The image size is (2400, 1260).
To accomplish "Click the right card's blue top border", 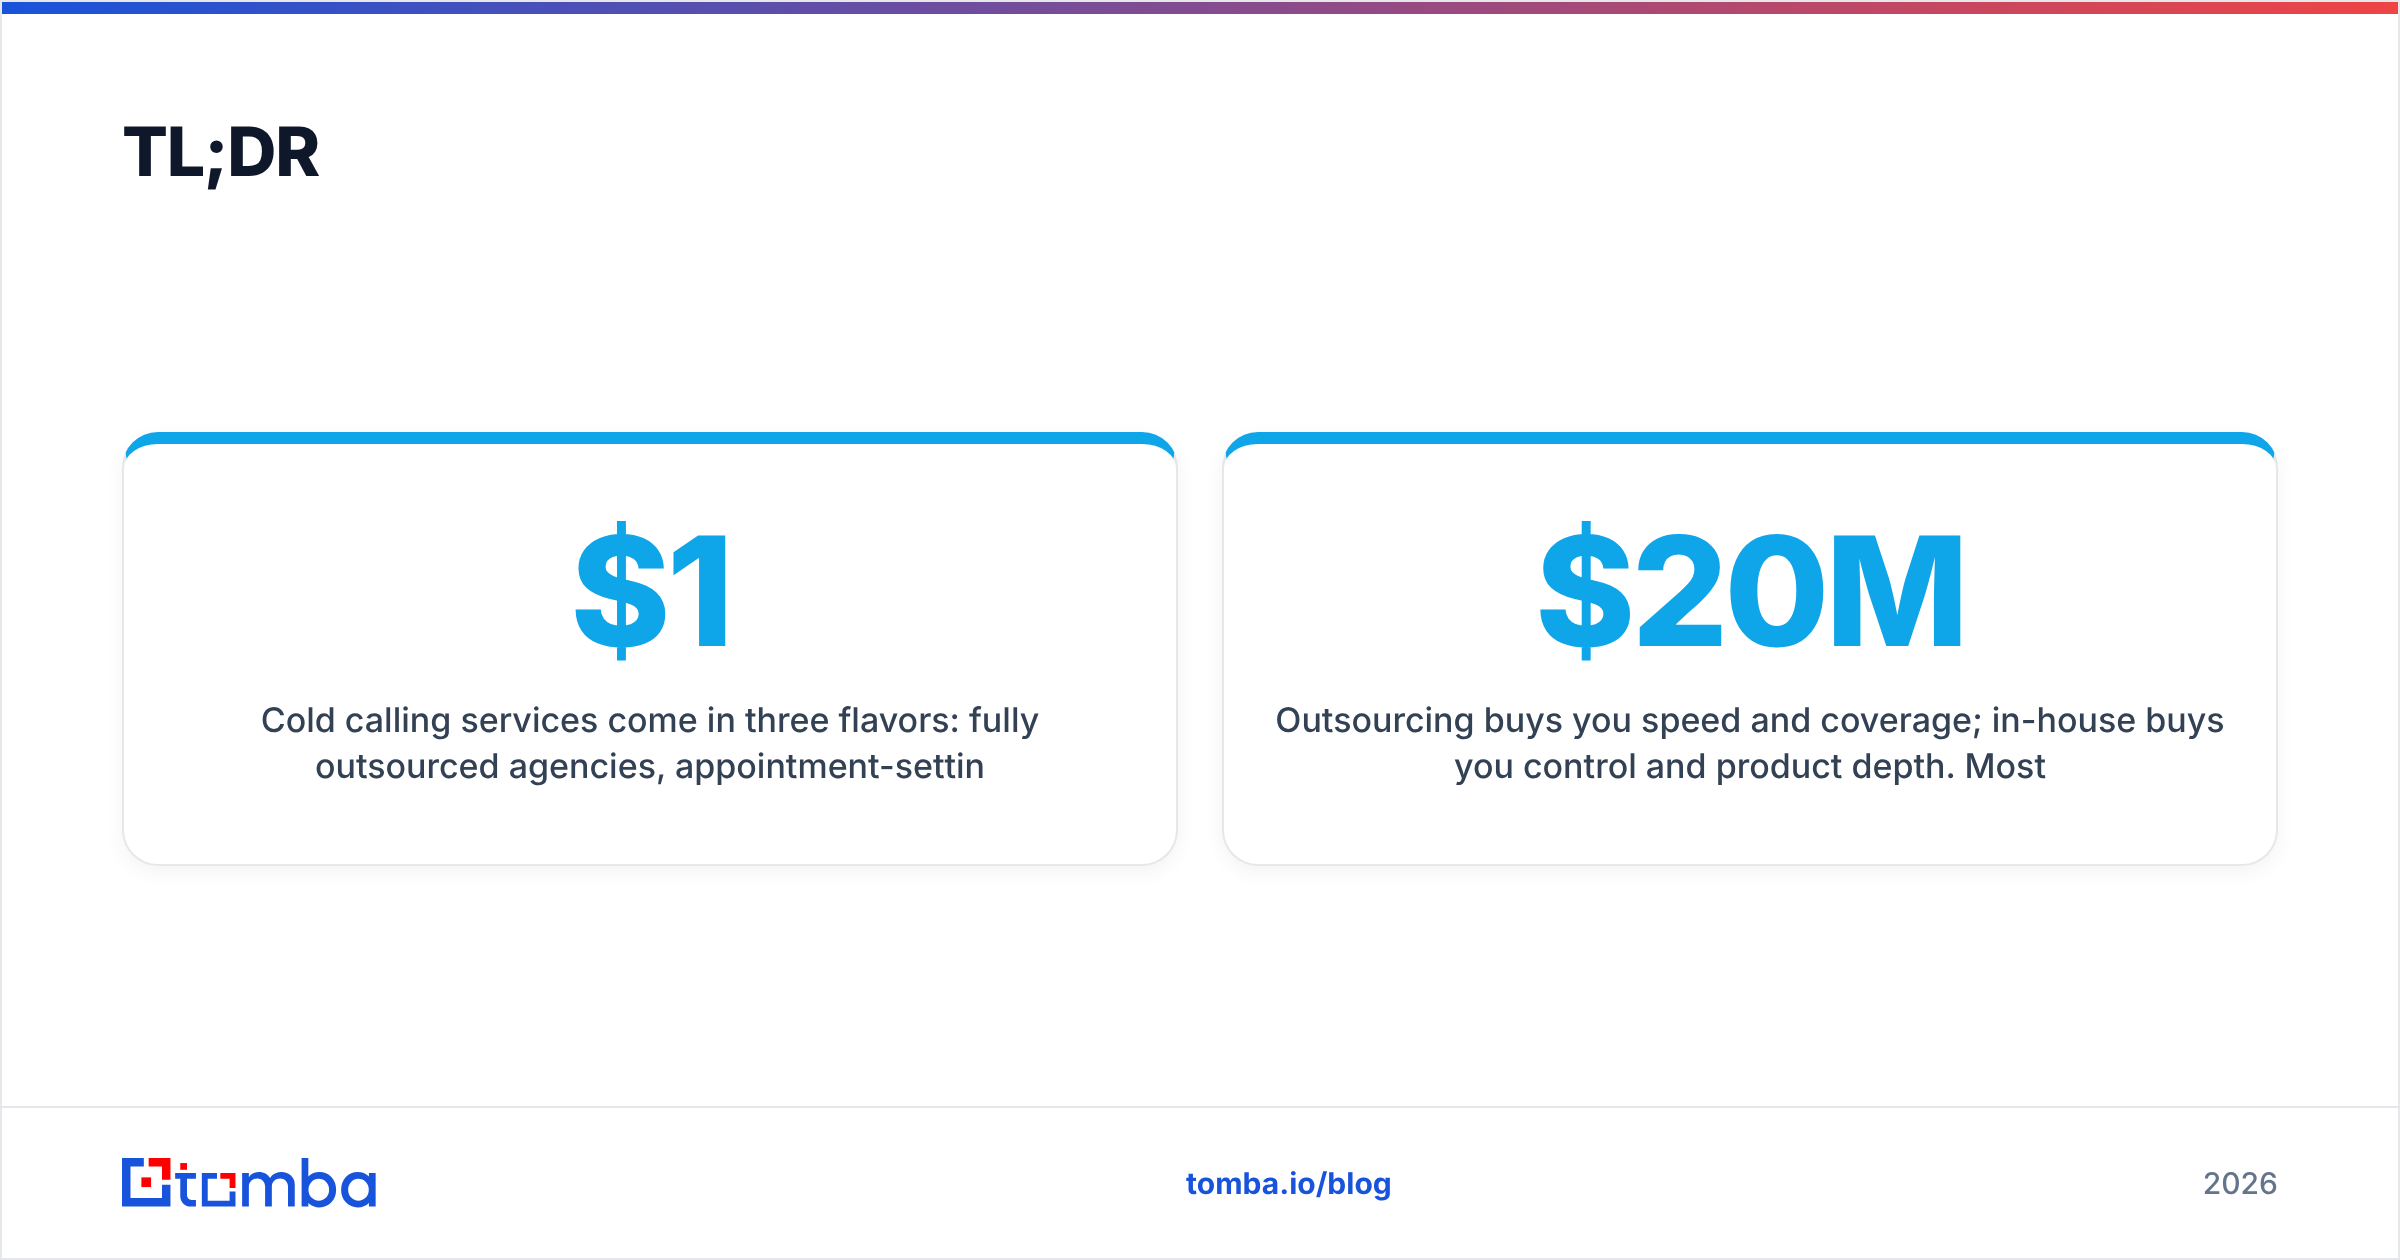I will pyautogui.click(x=1750, y=438).
